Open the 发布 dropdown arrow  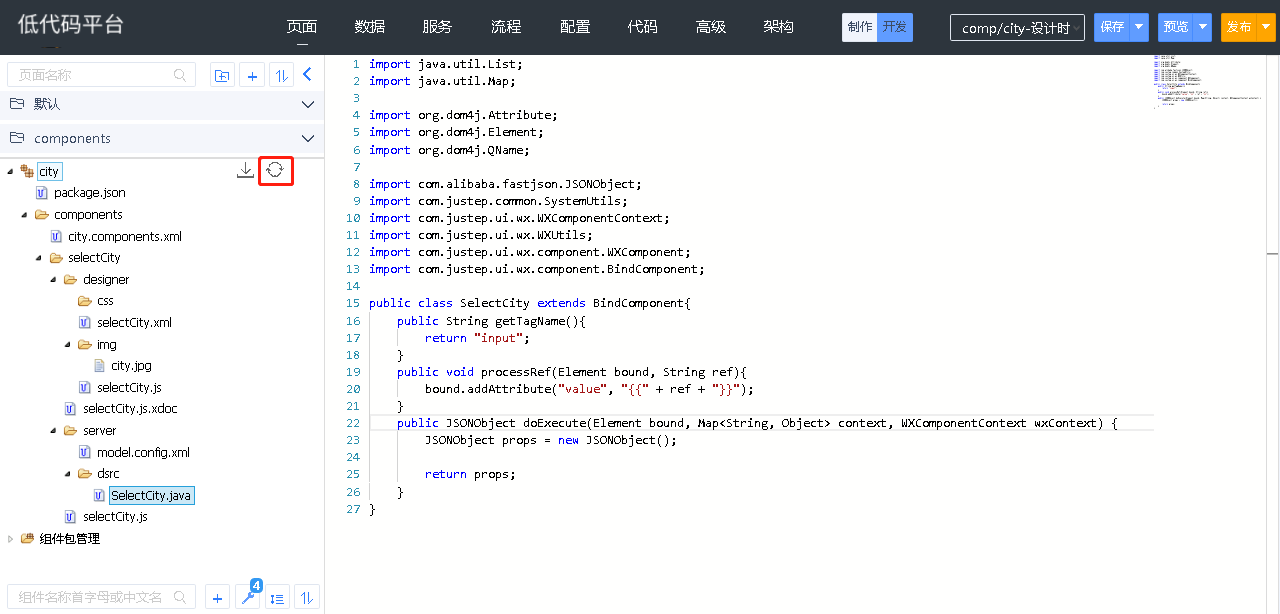(1266, 27)
